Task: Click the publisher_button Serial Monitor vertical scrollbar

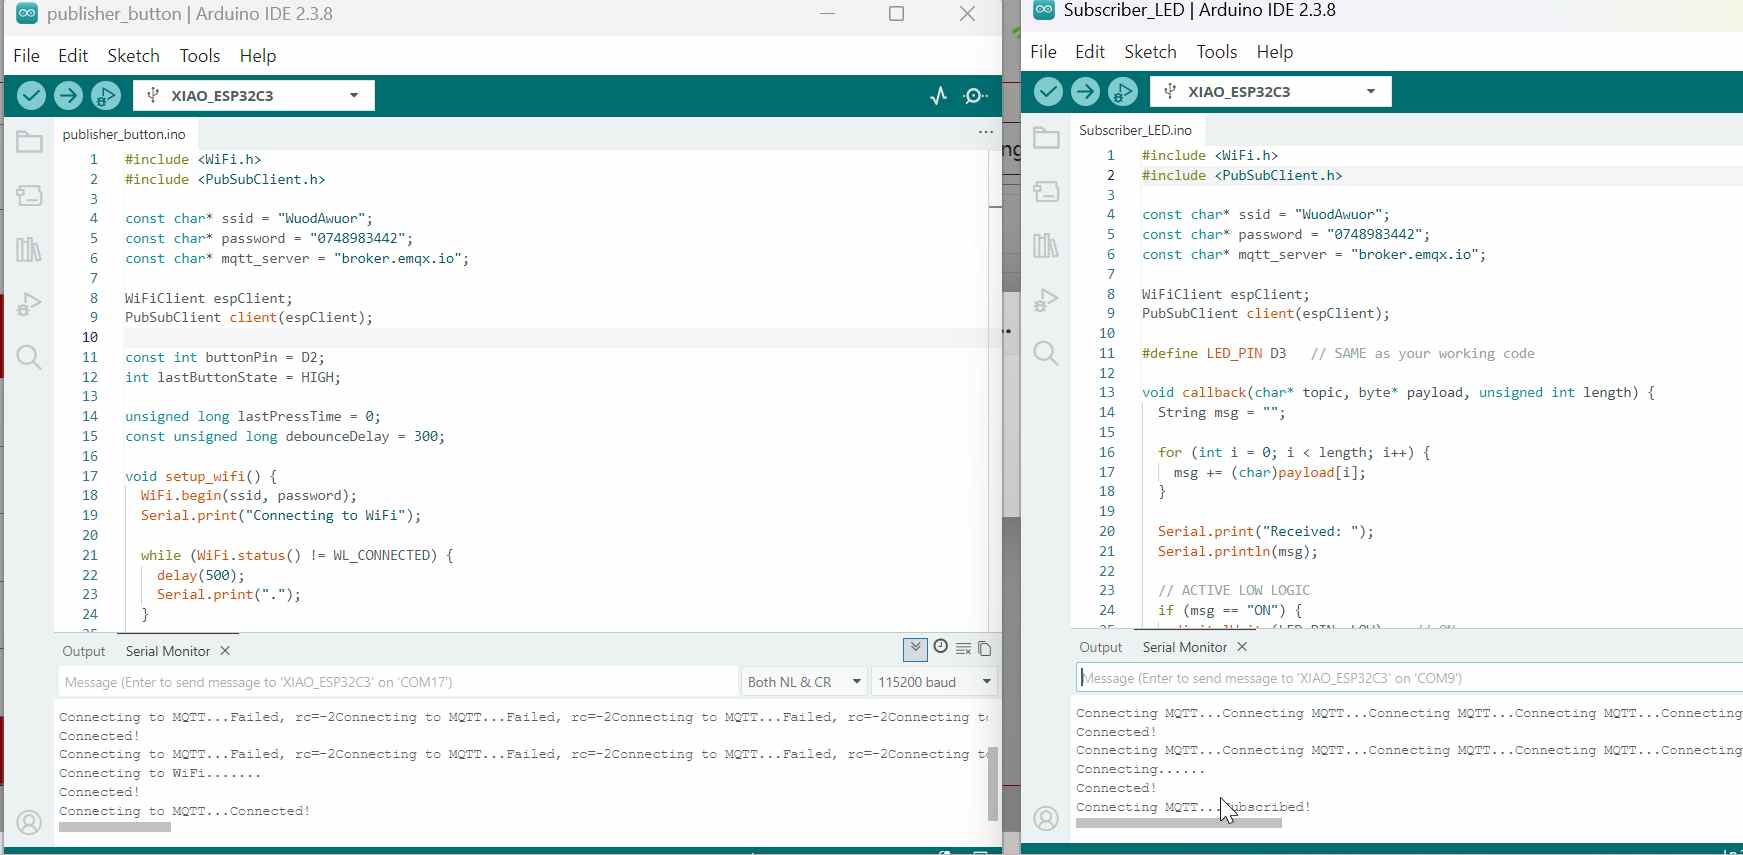Action: pos(993,784)
